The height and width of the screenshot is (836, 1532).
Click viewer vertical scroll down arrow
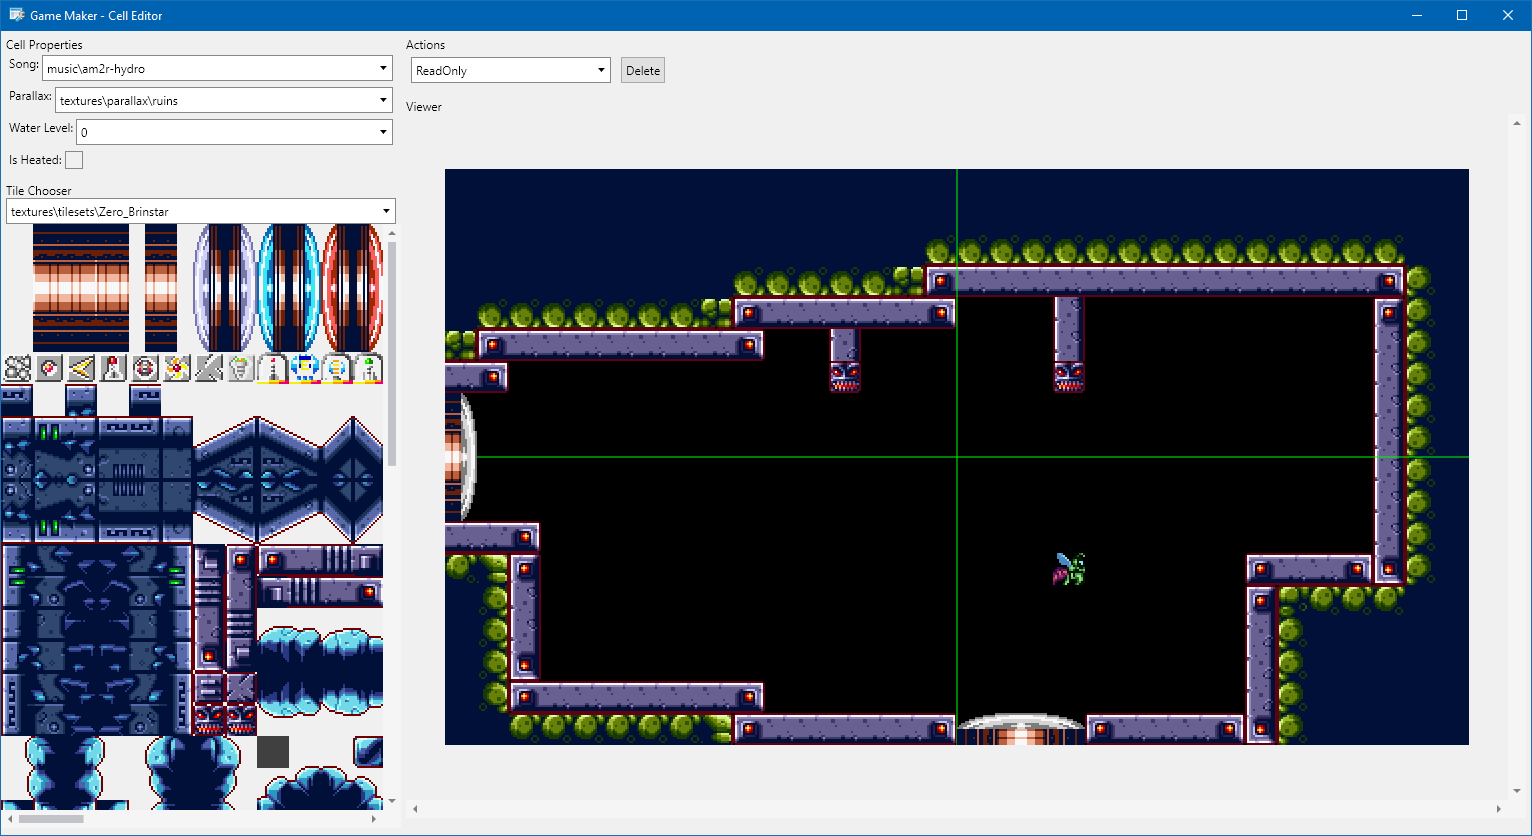pyautogui.click(x=1517, y=791)
